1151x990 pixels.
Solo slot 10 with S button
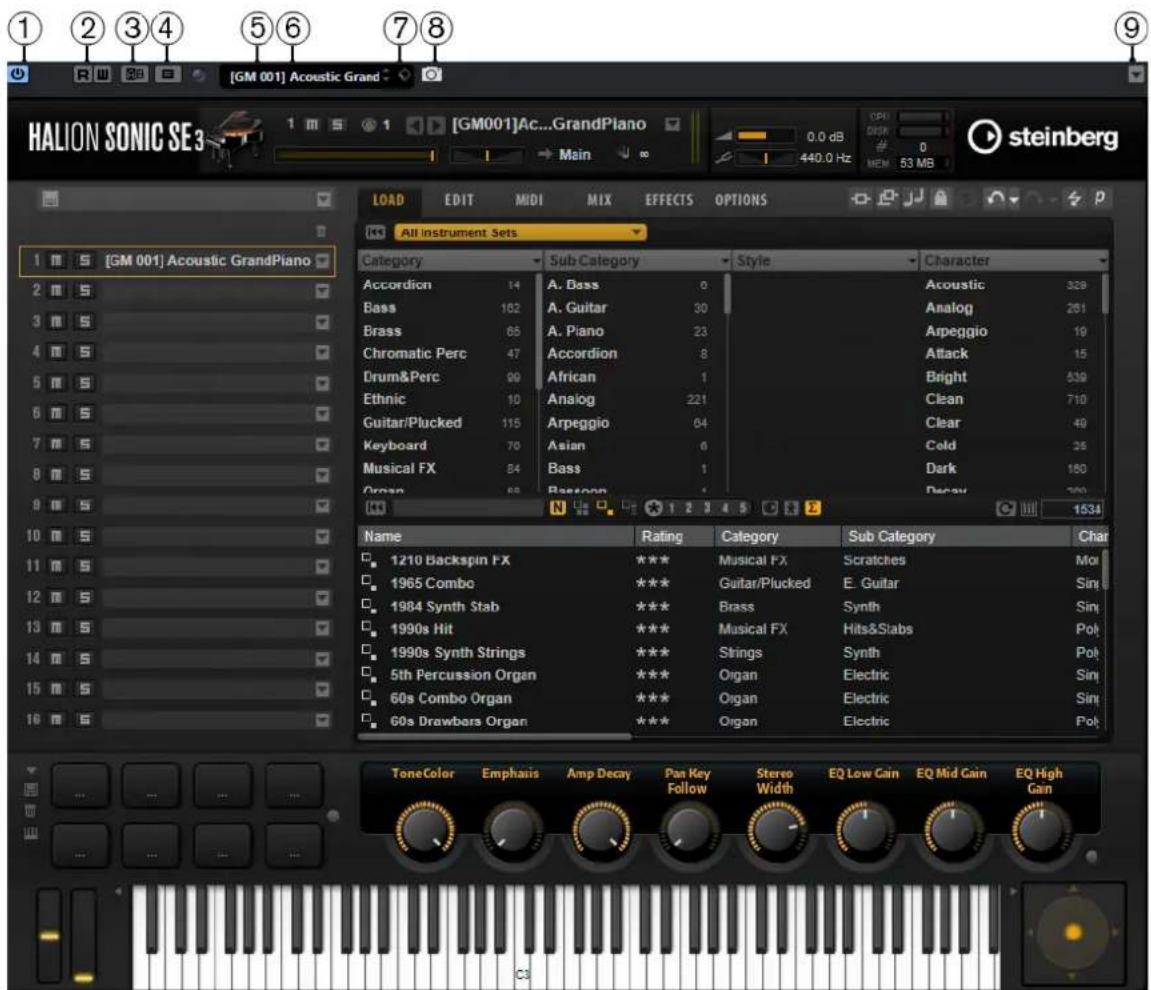[x=84, y=536]
